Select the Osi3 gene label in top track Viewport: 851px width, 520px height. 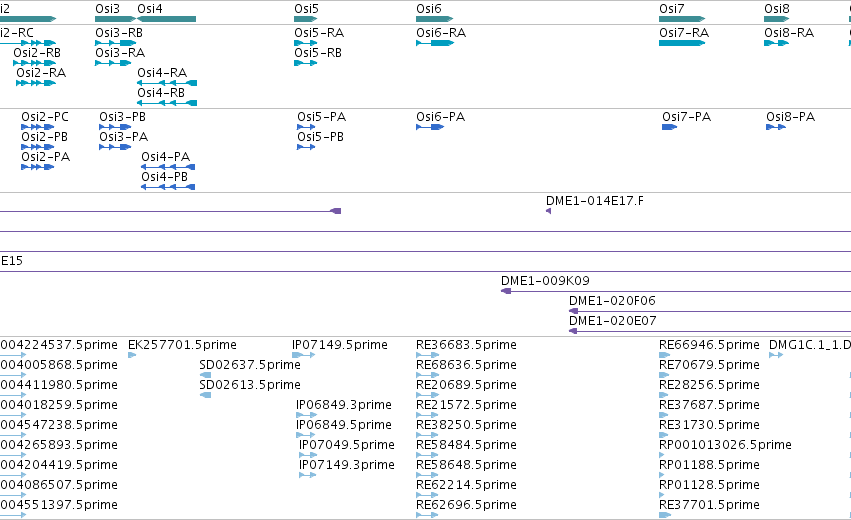[107, 9]
